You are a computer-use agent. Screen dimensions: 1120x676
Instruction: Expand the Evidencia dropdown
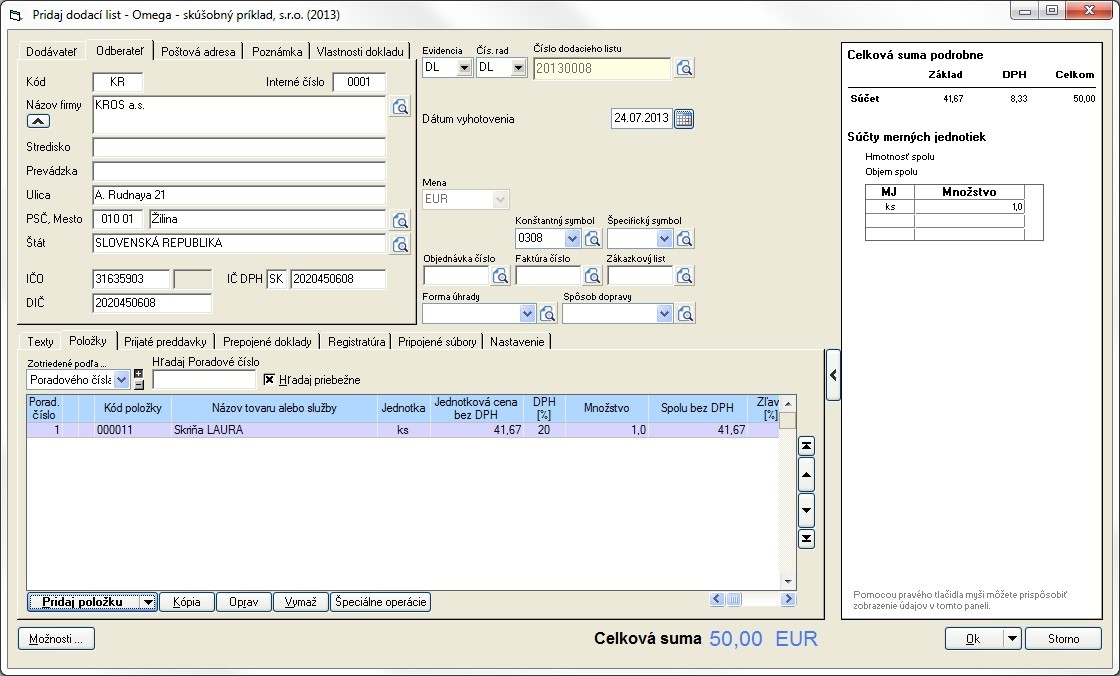464,68
